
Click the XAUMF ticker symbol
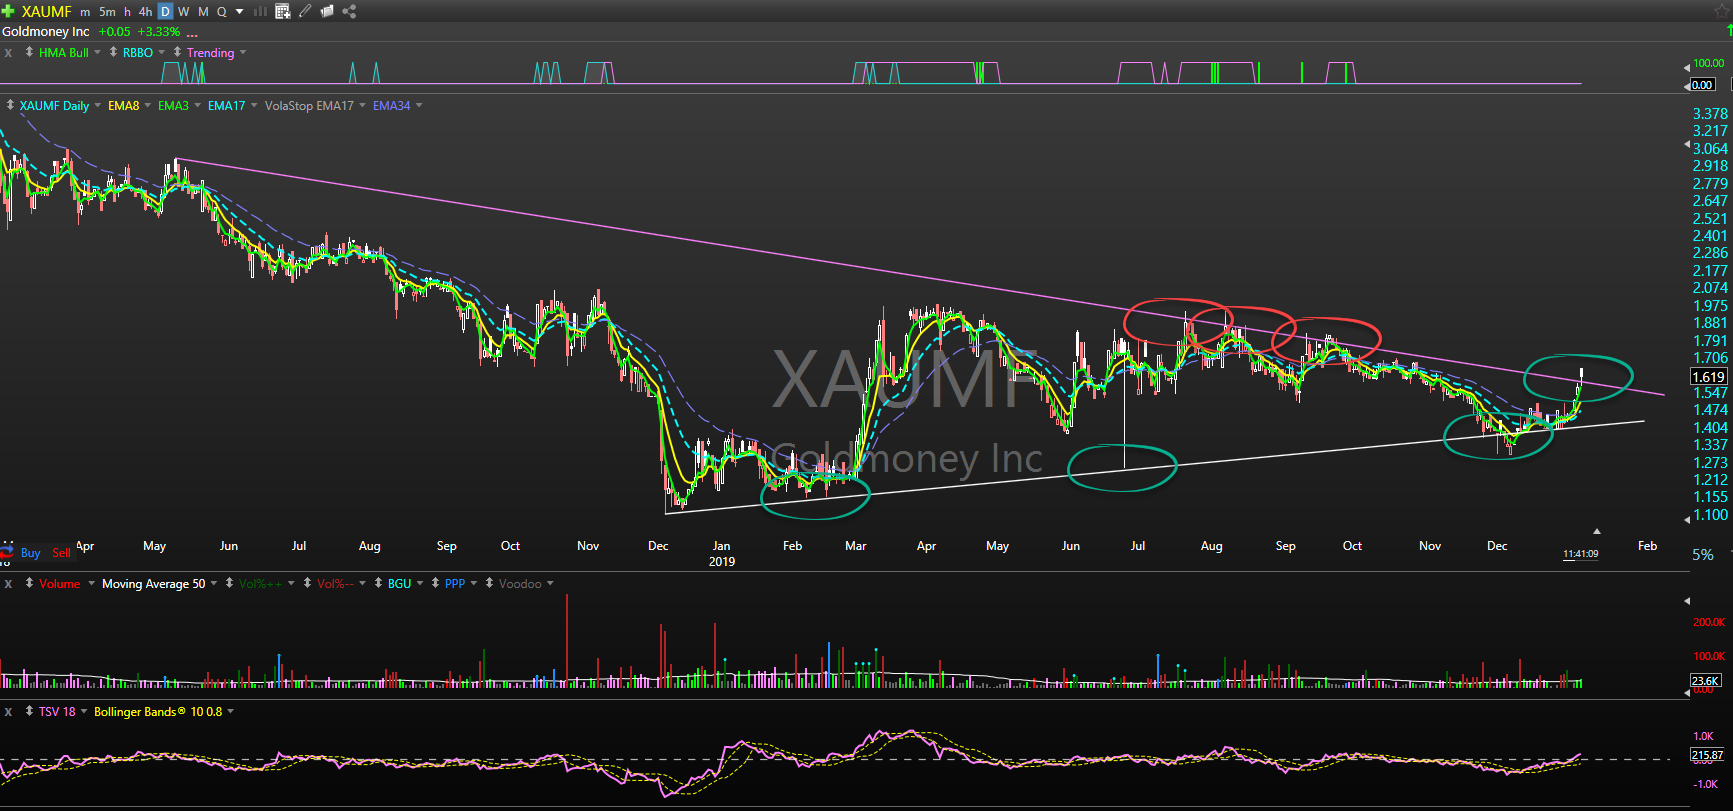[x=46, y=12]
